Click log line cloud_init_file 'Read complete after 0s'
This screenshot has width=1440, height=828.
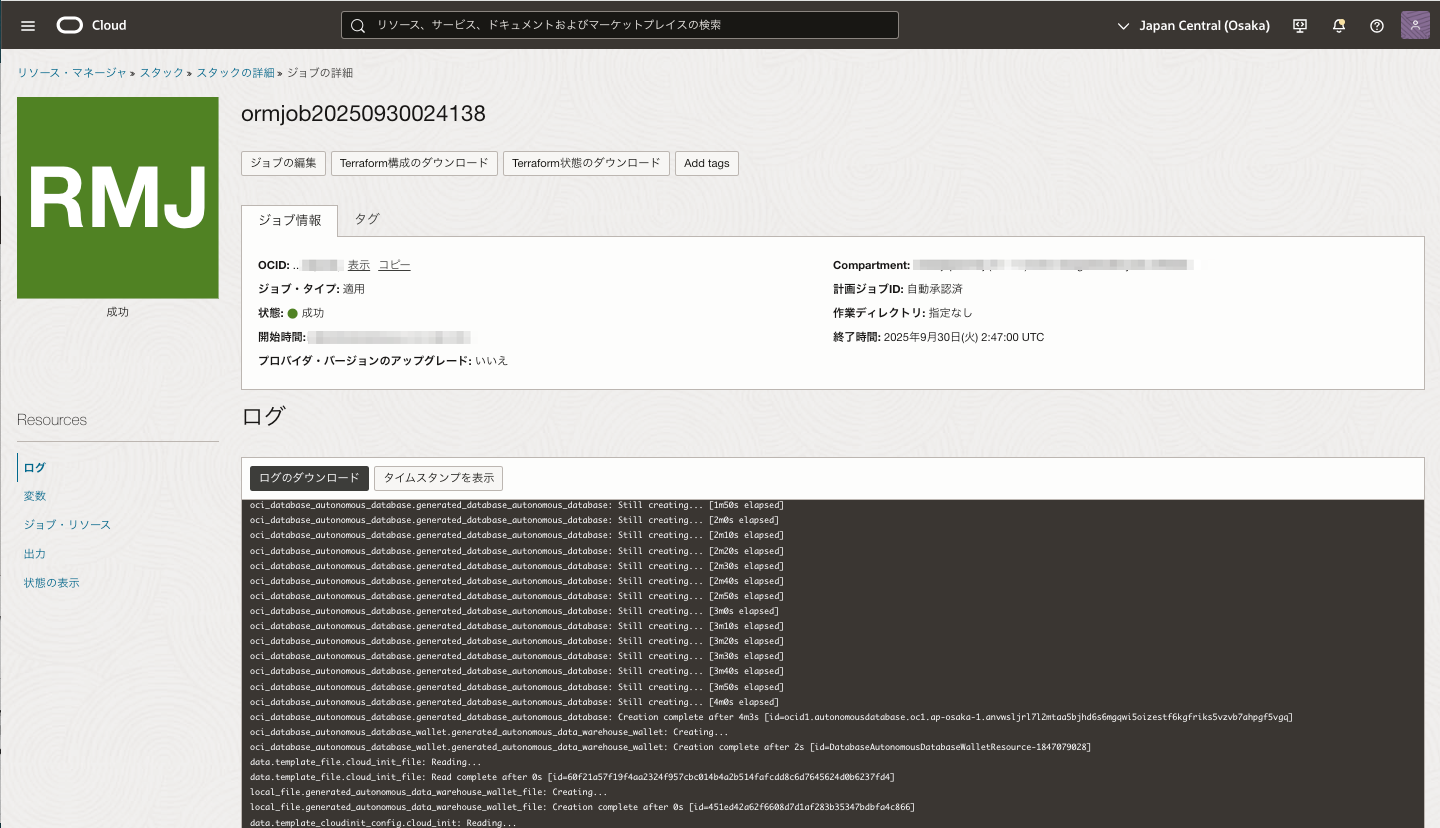pos(572,777)
